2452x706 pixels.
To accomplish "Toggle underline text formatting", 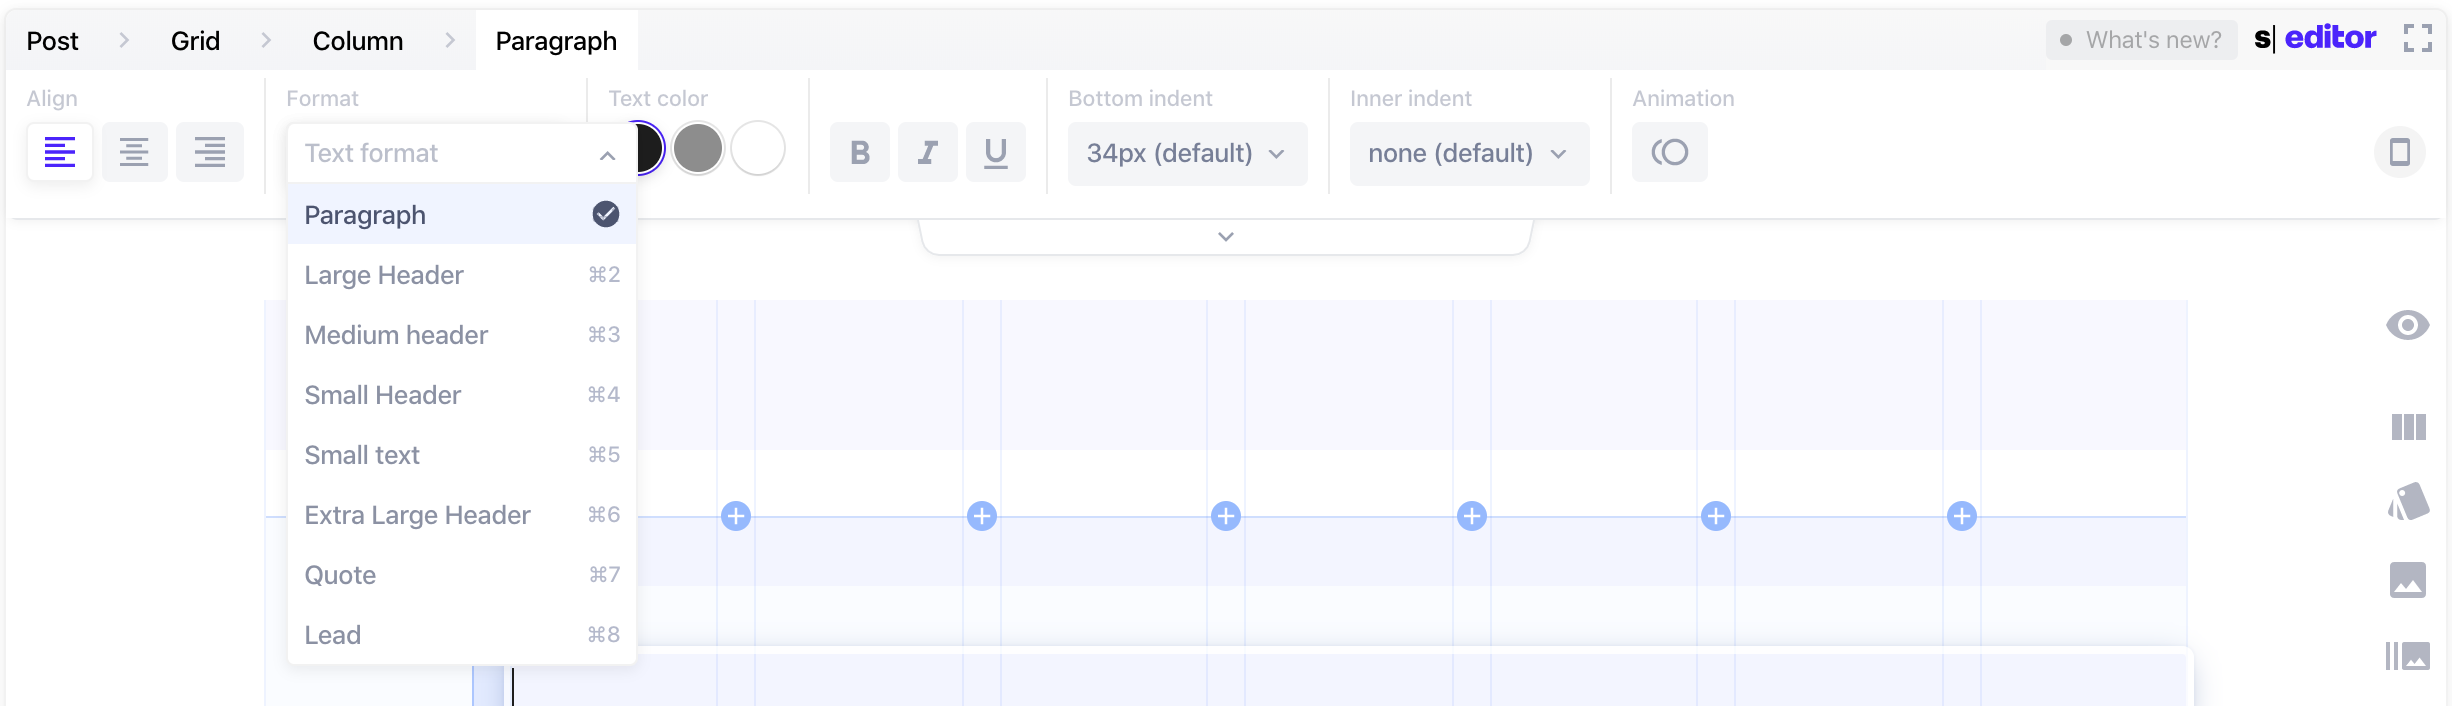I will [995, 153].
